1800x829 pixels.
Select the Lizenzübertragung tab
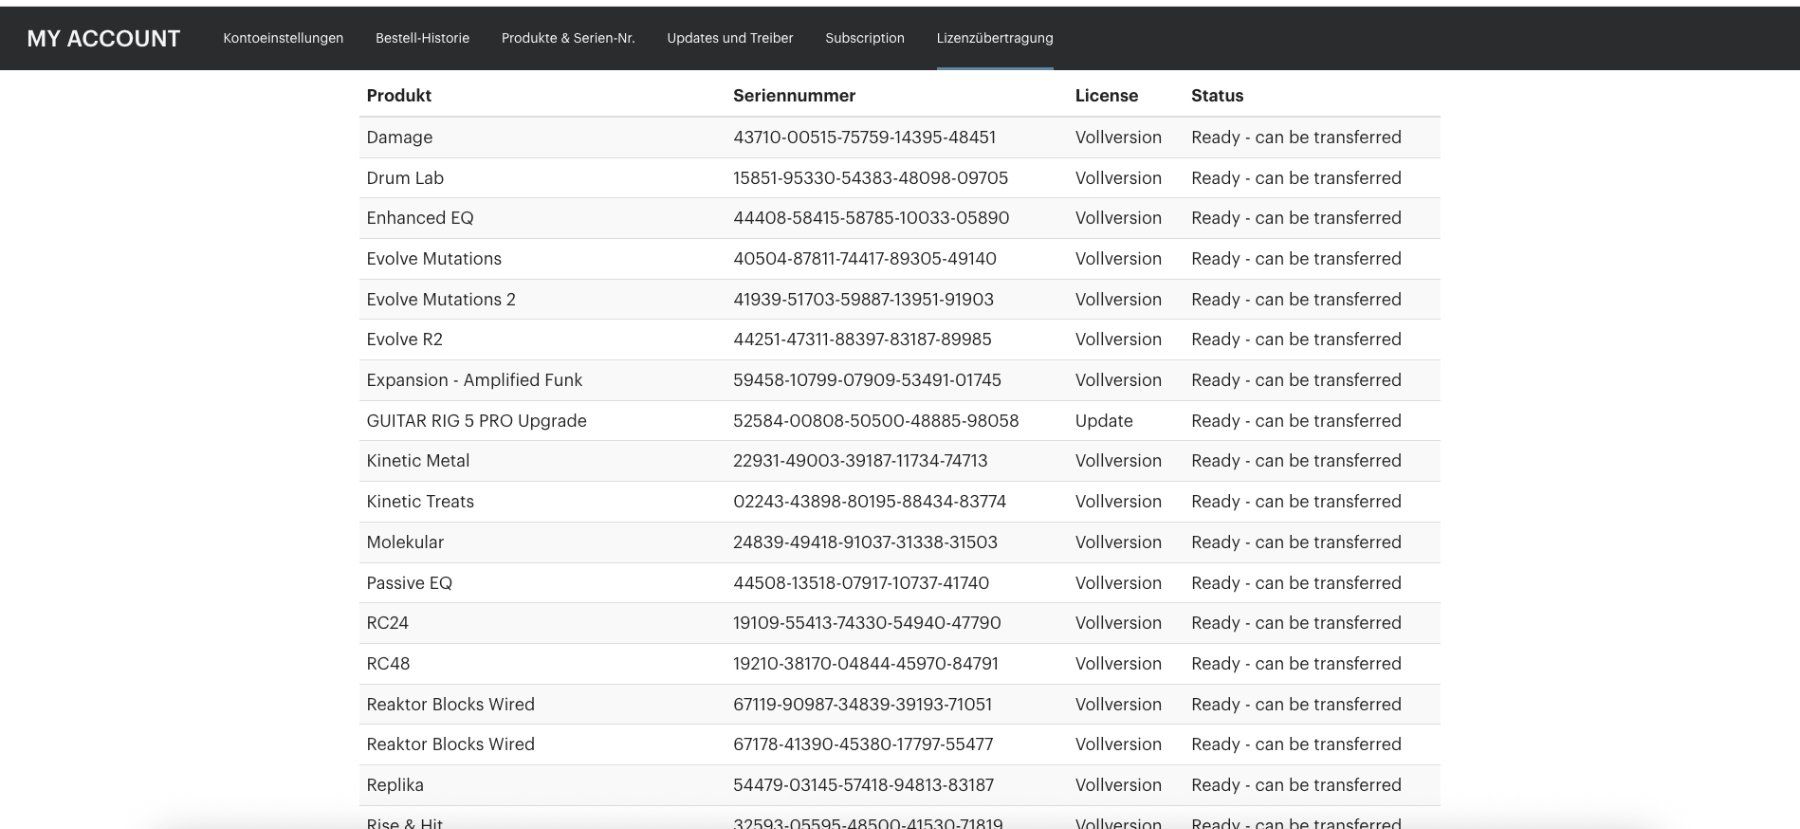pyautogui.click(x=995, y=38)
